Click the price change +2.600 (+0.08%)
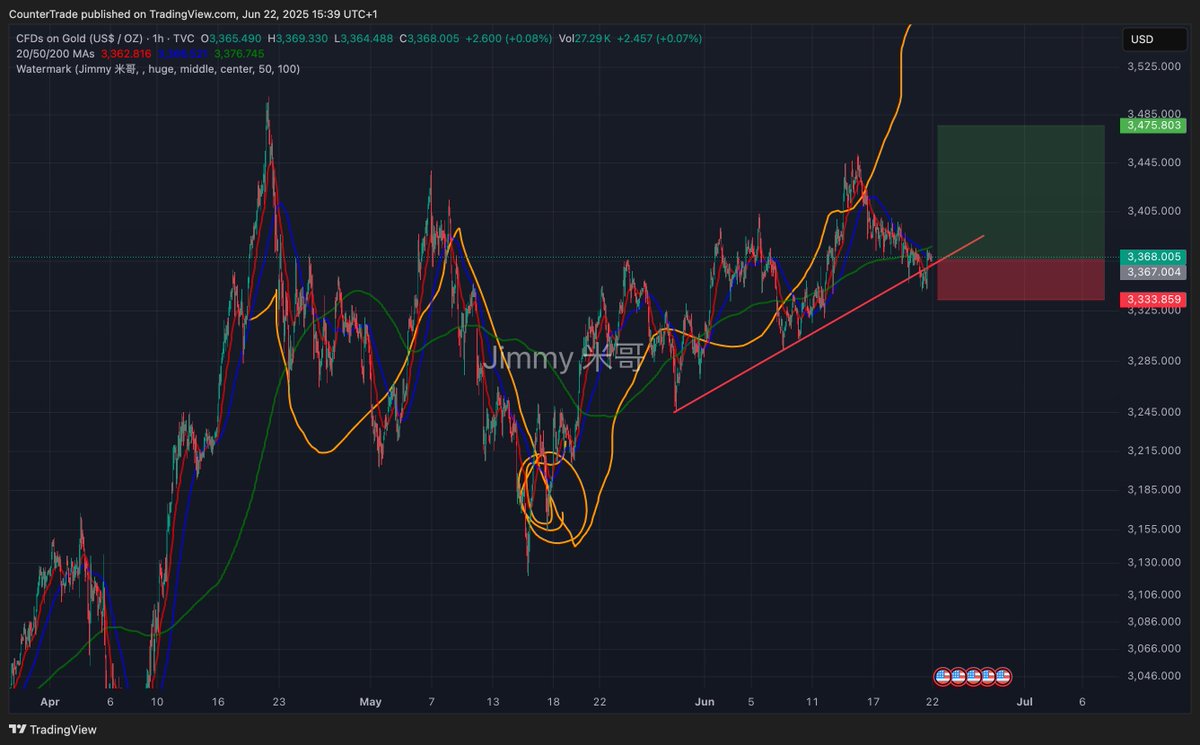The height and width of the screenshot is (745, 1200). pyautogui.click(x=510, y=38)
